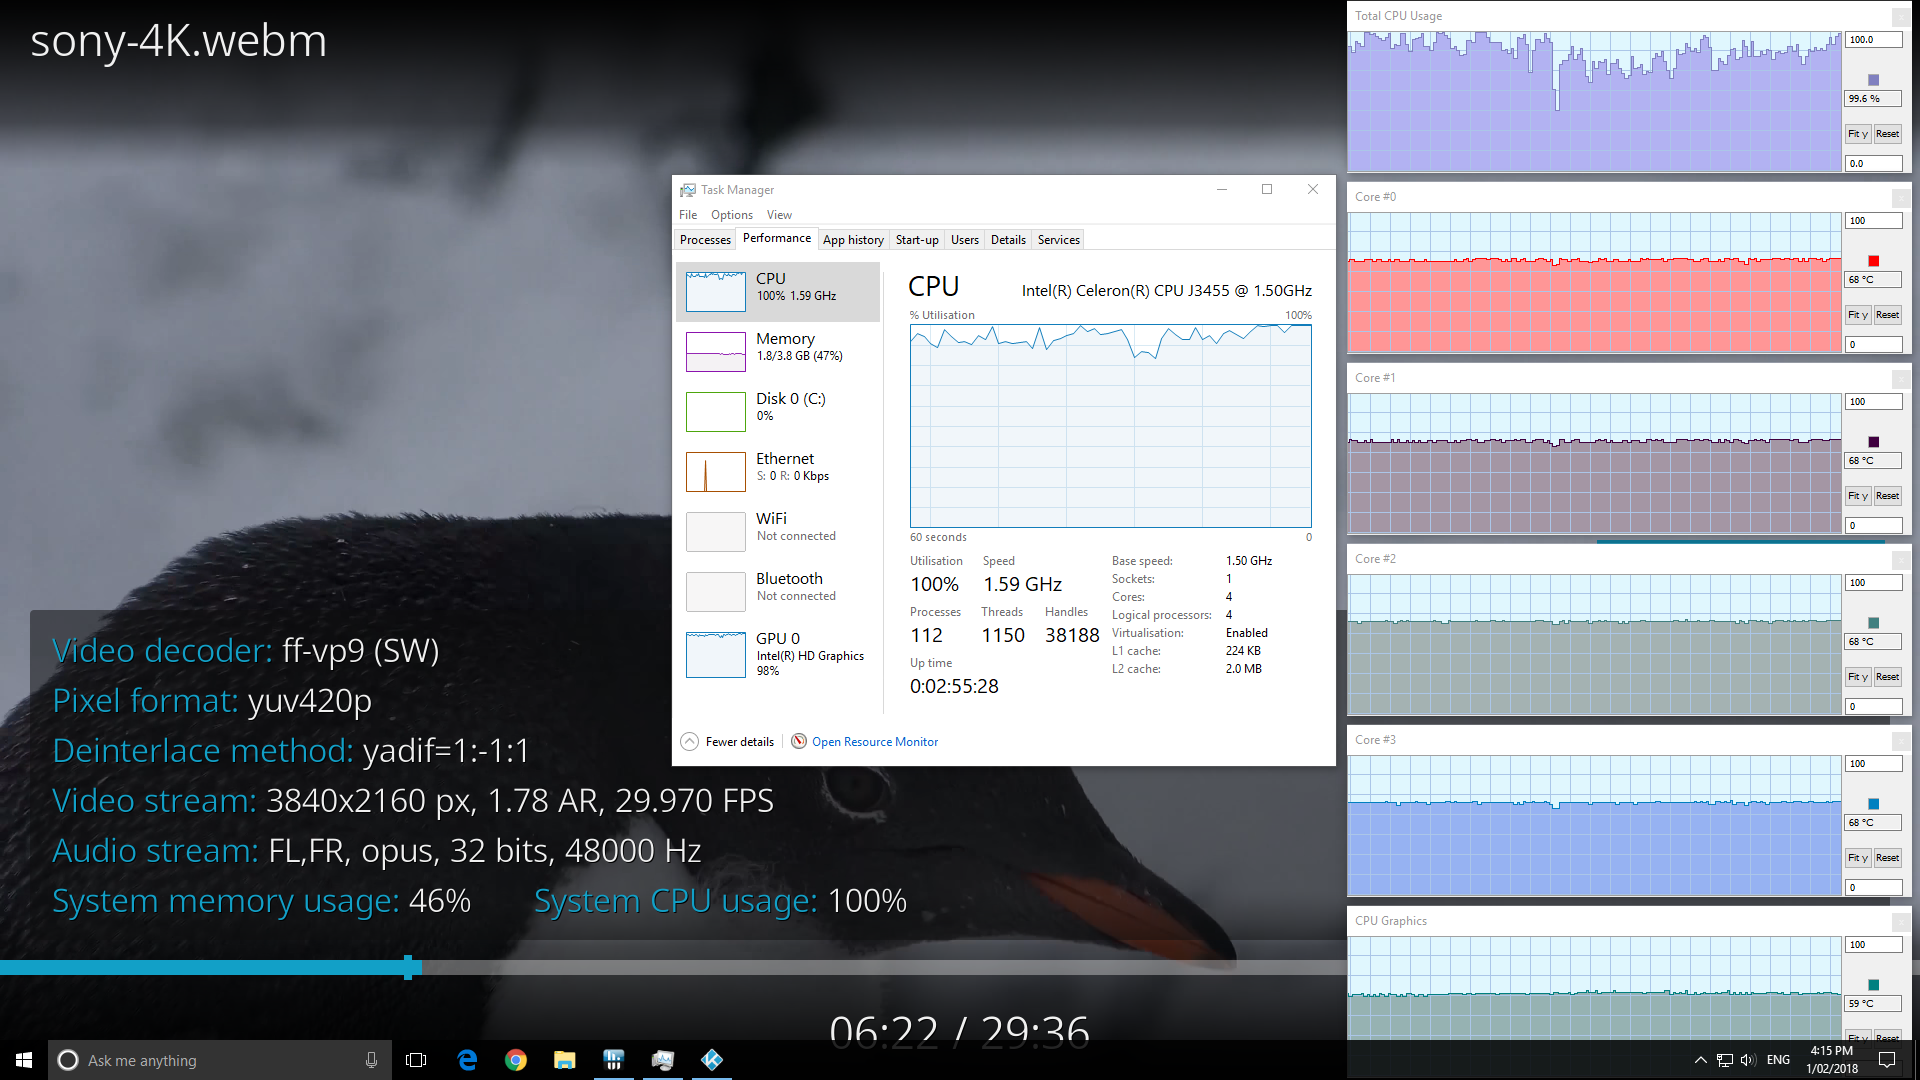Screen dimensions: 1920x1080
Task: Click the green CPU Graphics color swatch
Action: point(1874,985)
